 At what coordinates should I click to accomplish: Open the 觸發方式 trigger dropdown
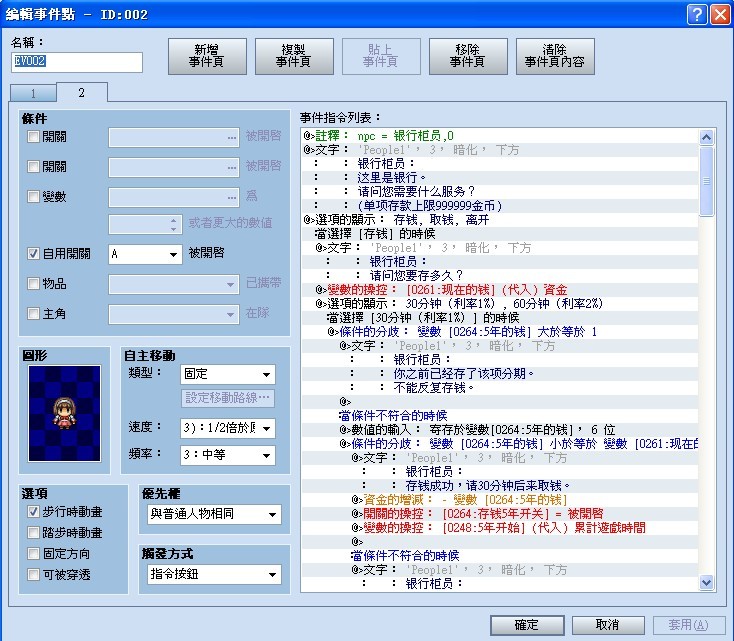click(x=214, y=574)
